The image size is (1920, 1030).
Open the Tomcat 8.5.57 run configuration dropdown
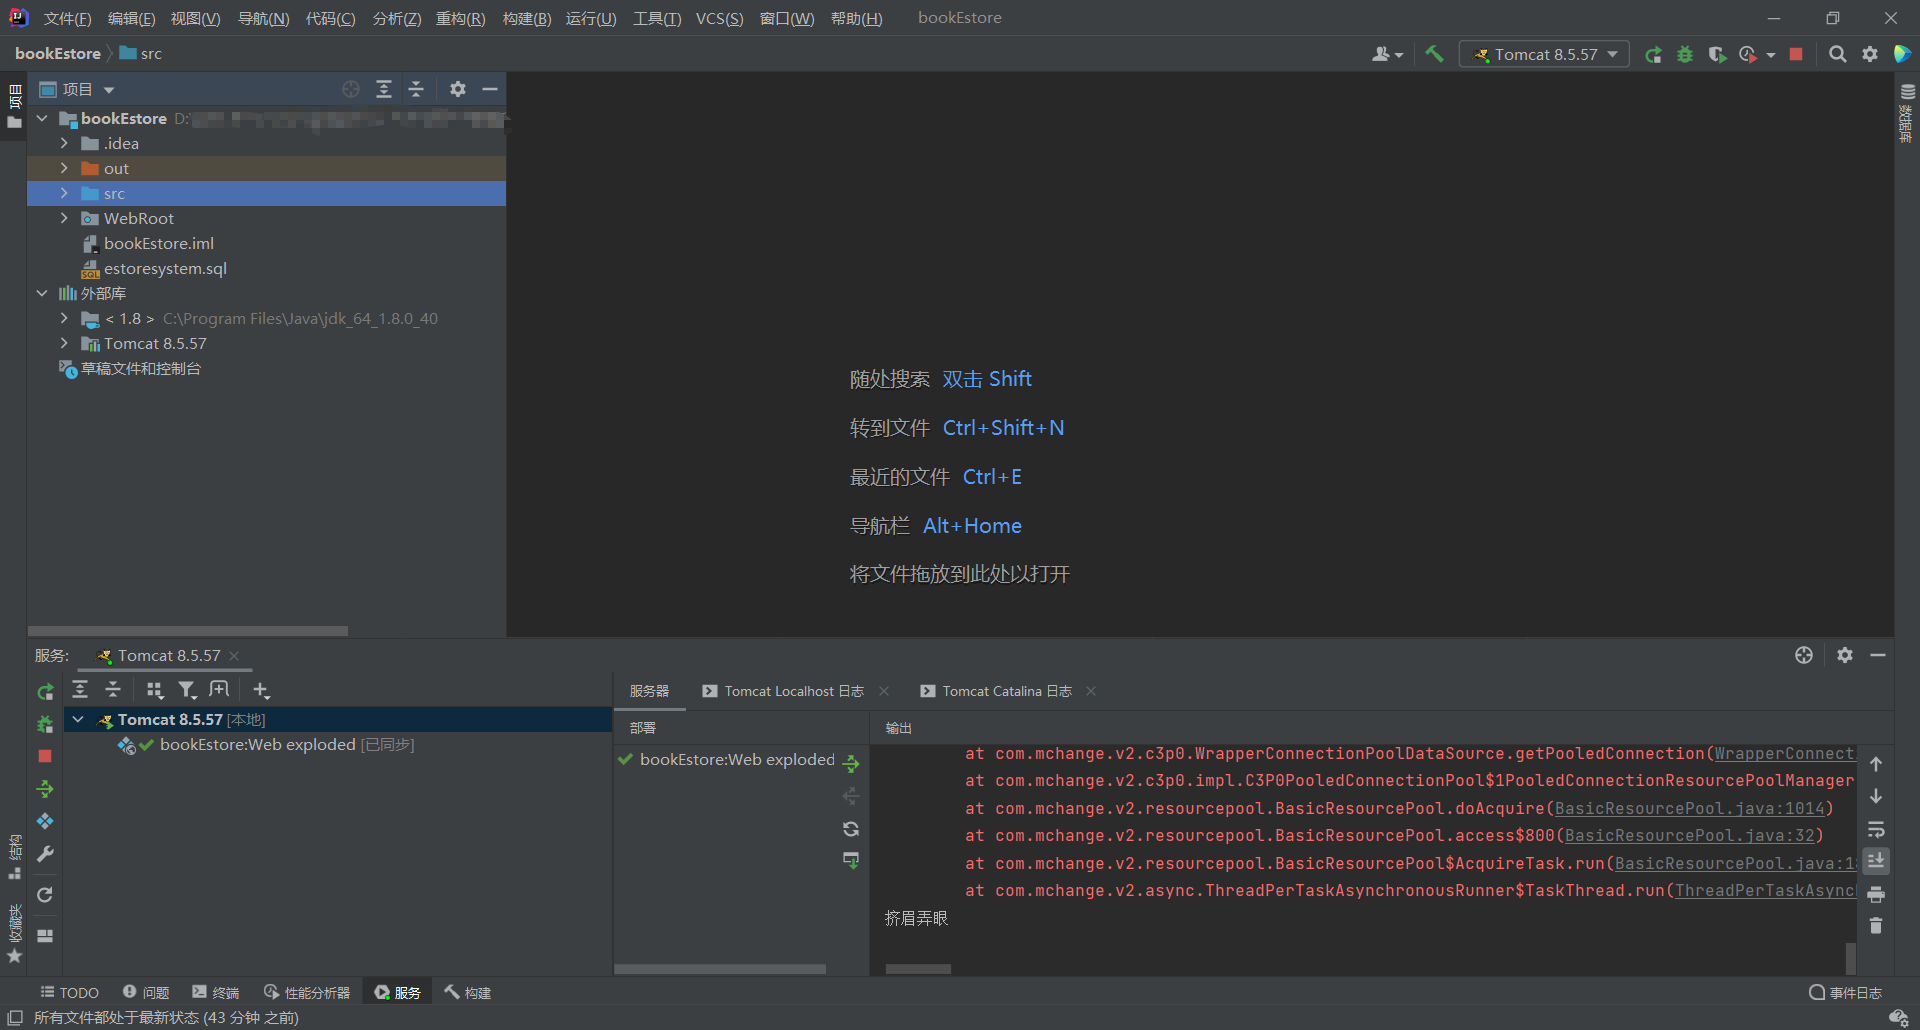pyautogui.click(x=1544, y=54)
